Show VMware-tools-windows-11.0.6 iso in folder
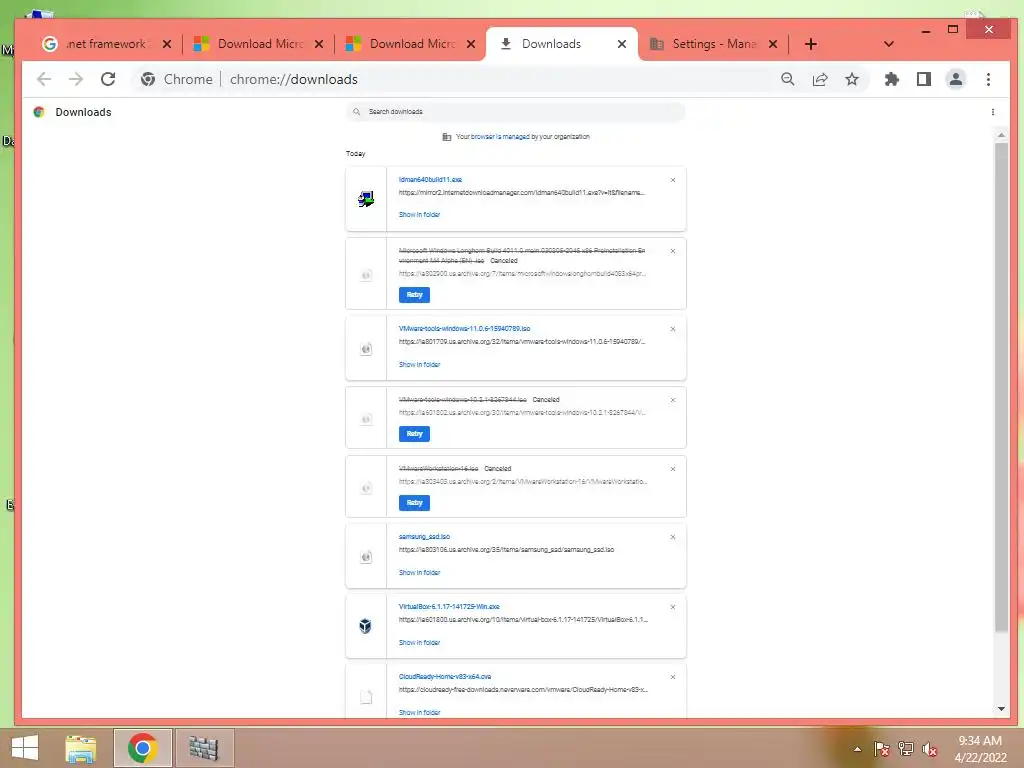This screenshot has height=768, width=1024. pyautogui.click(x=419, y=364)
